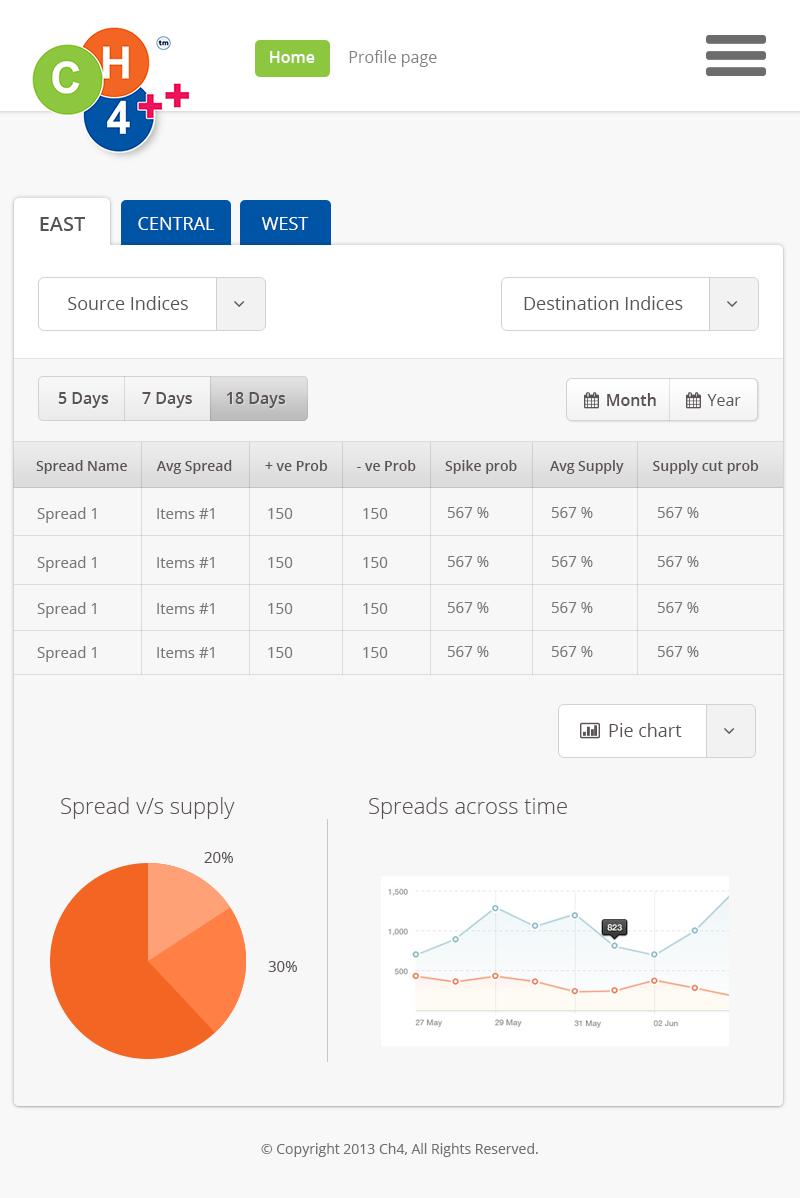Click the Spike prob column header
Image resolution: width=800 pixels, height=1198 pixels.
[481, 466]
